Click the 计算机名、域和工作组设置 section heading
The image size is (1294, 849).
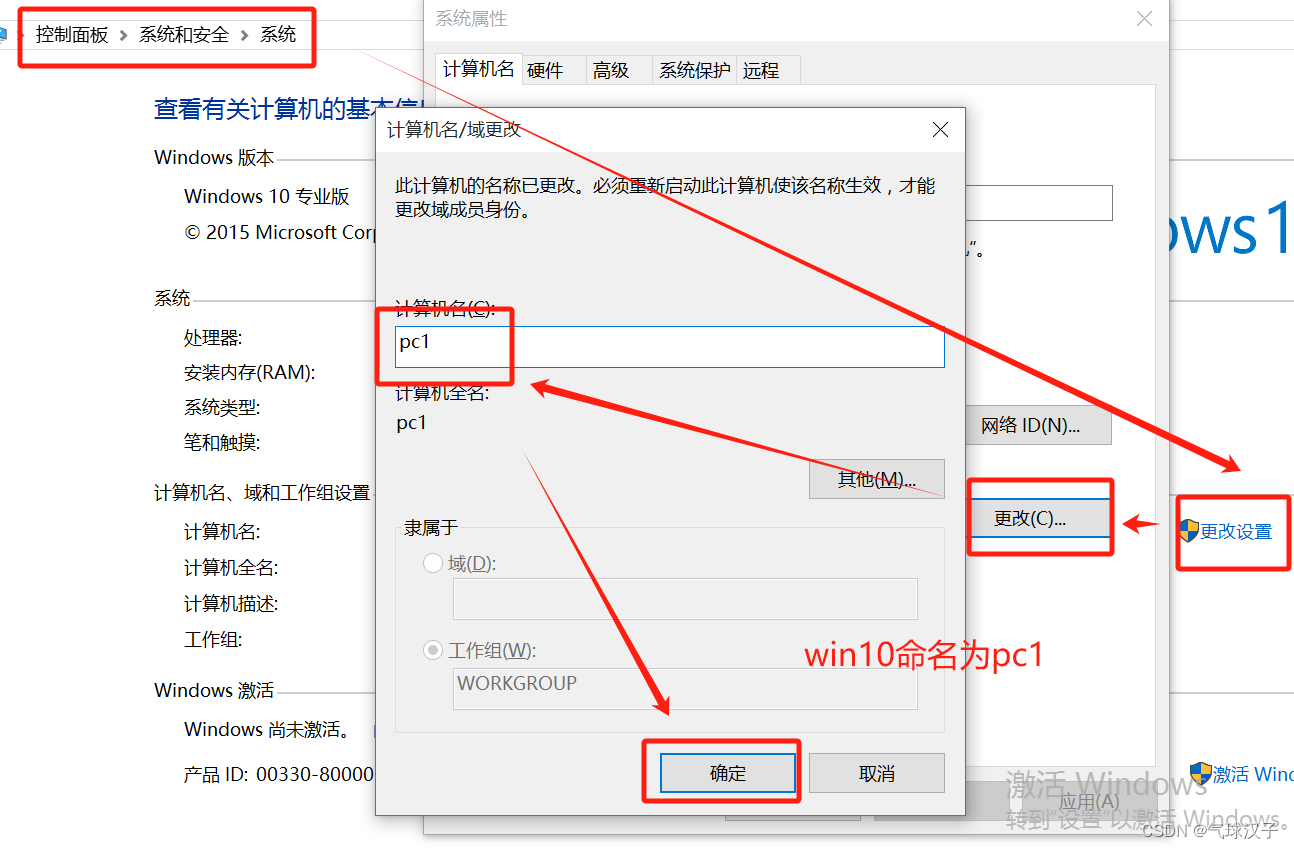point(262,493)
